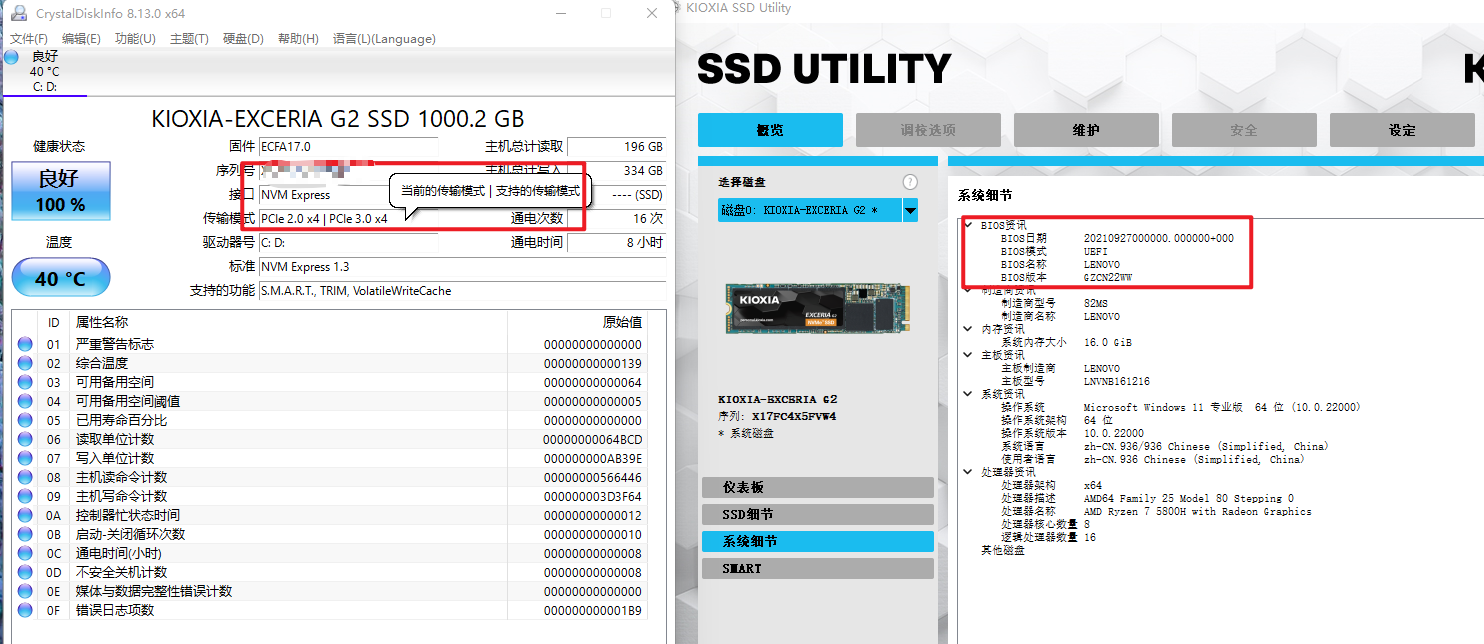This screenshot has height=644, width=1484.
Task: Select the 系统内存大小 16.0 GiB row
Action: pyautogui.click(x=1066, y=342)
